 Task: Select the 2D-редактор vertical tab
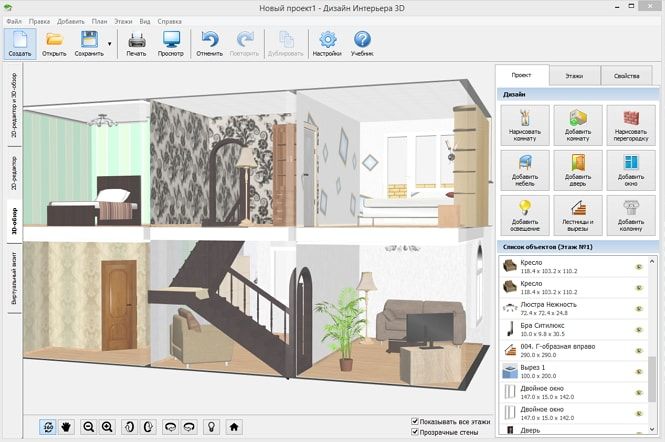(x=14, y=173)
